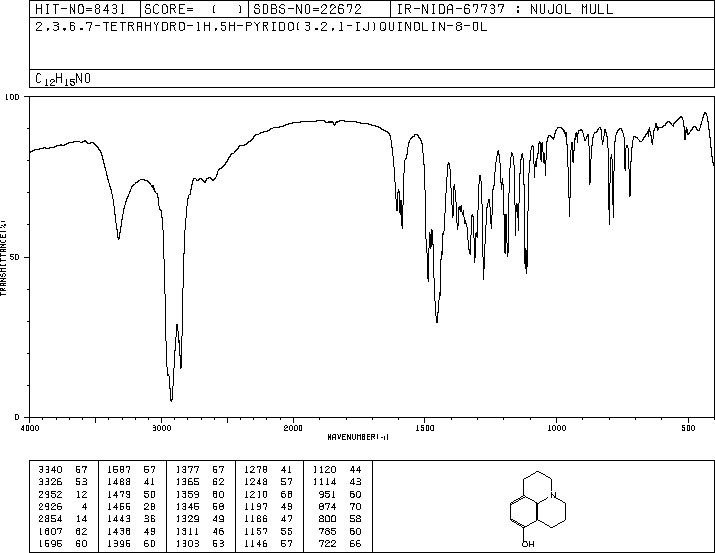Select peak value 1303 in the table

187,544
